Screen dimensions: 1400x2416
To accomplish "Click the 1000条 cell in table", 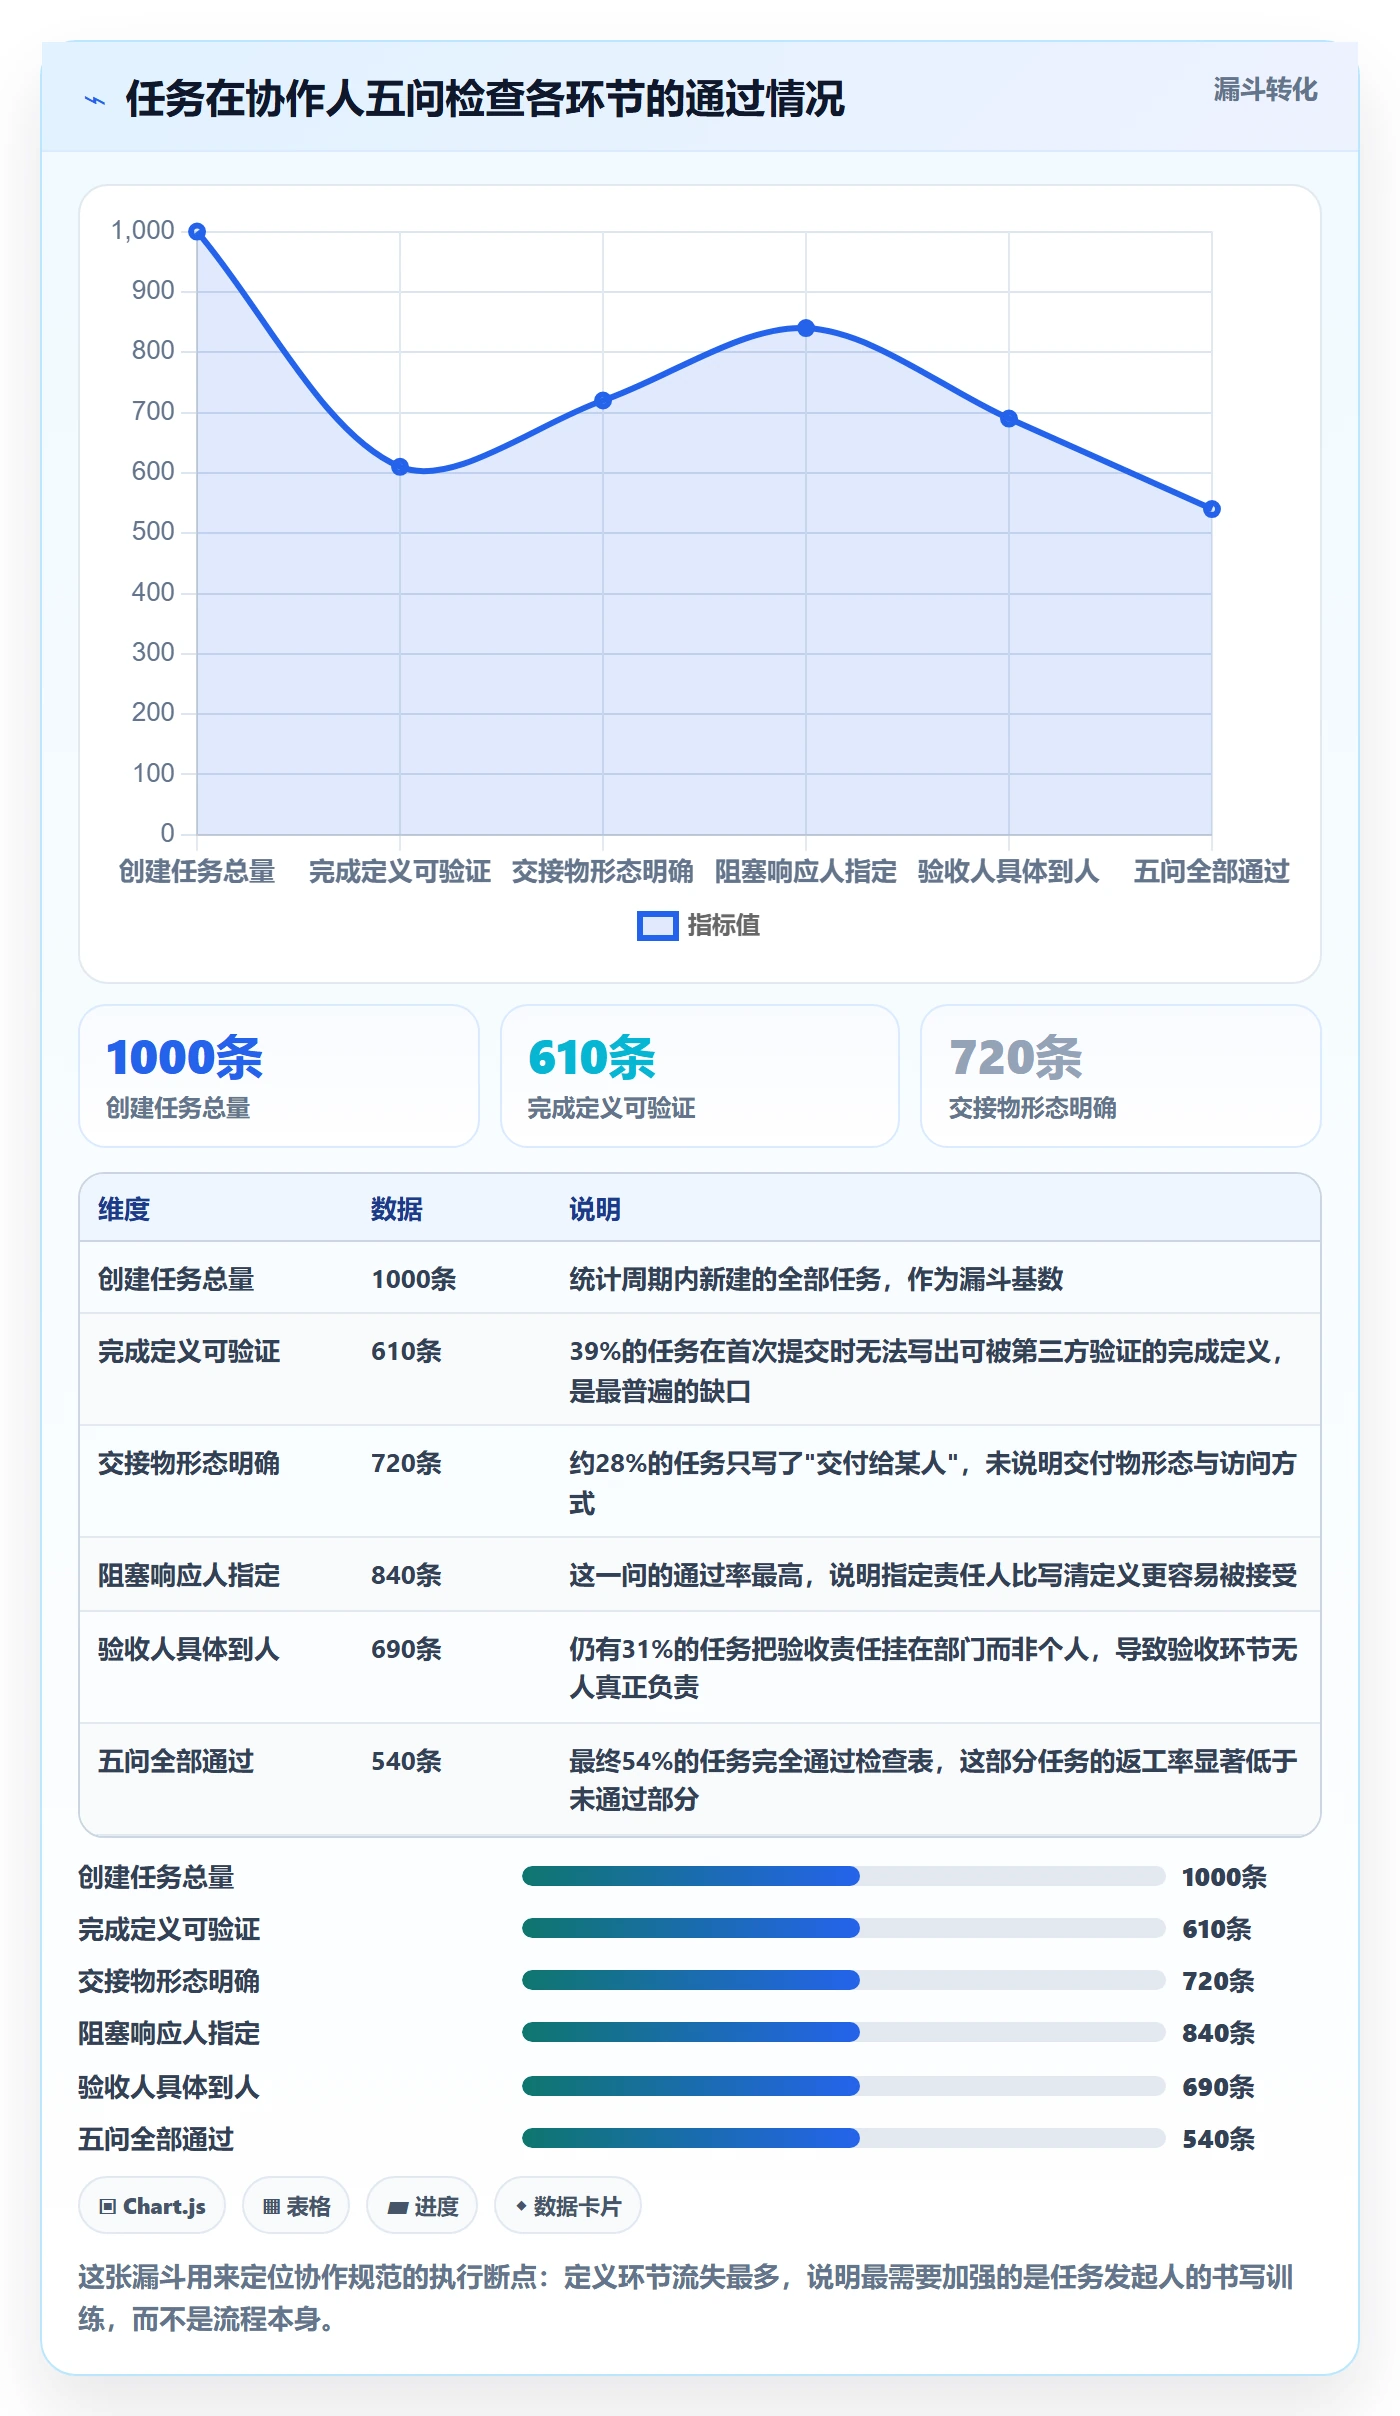I will (414, 1279).
